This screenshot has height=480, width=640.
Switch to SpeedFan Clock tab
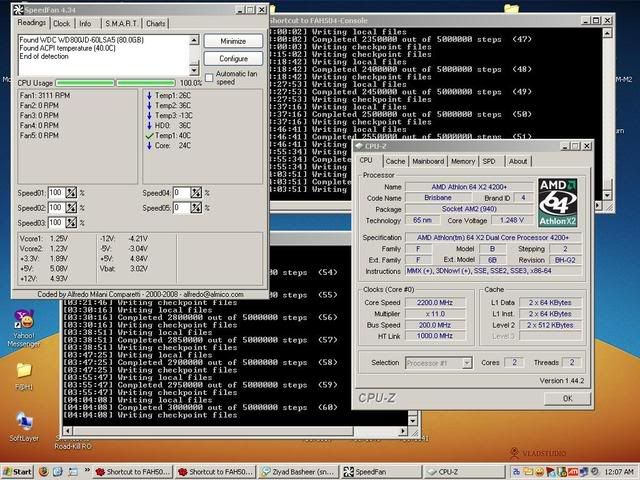point(62,24)
